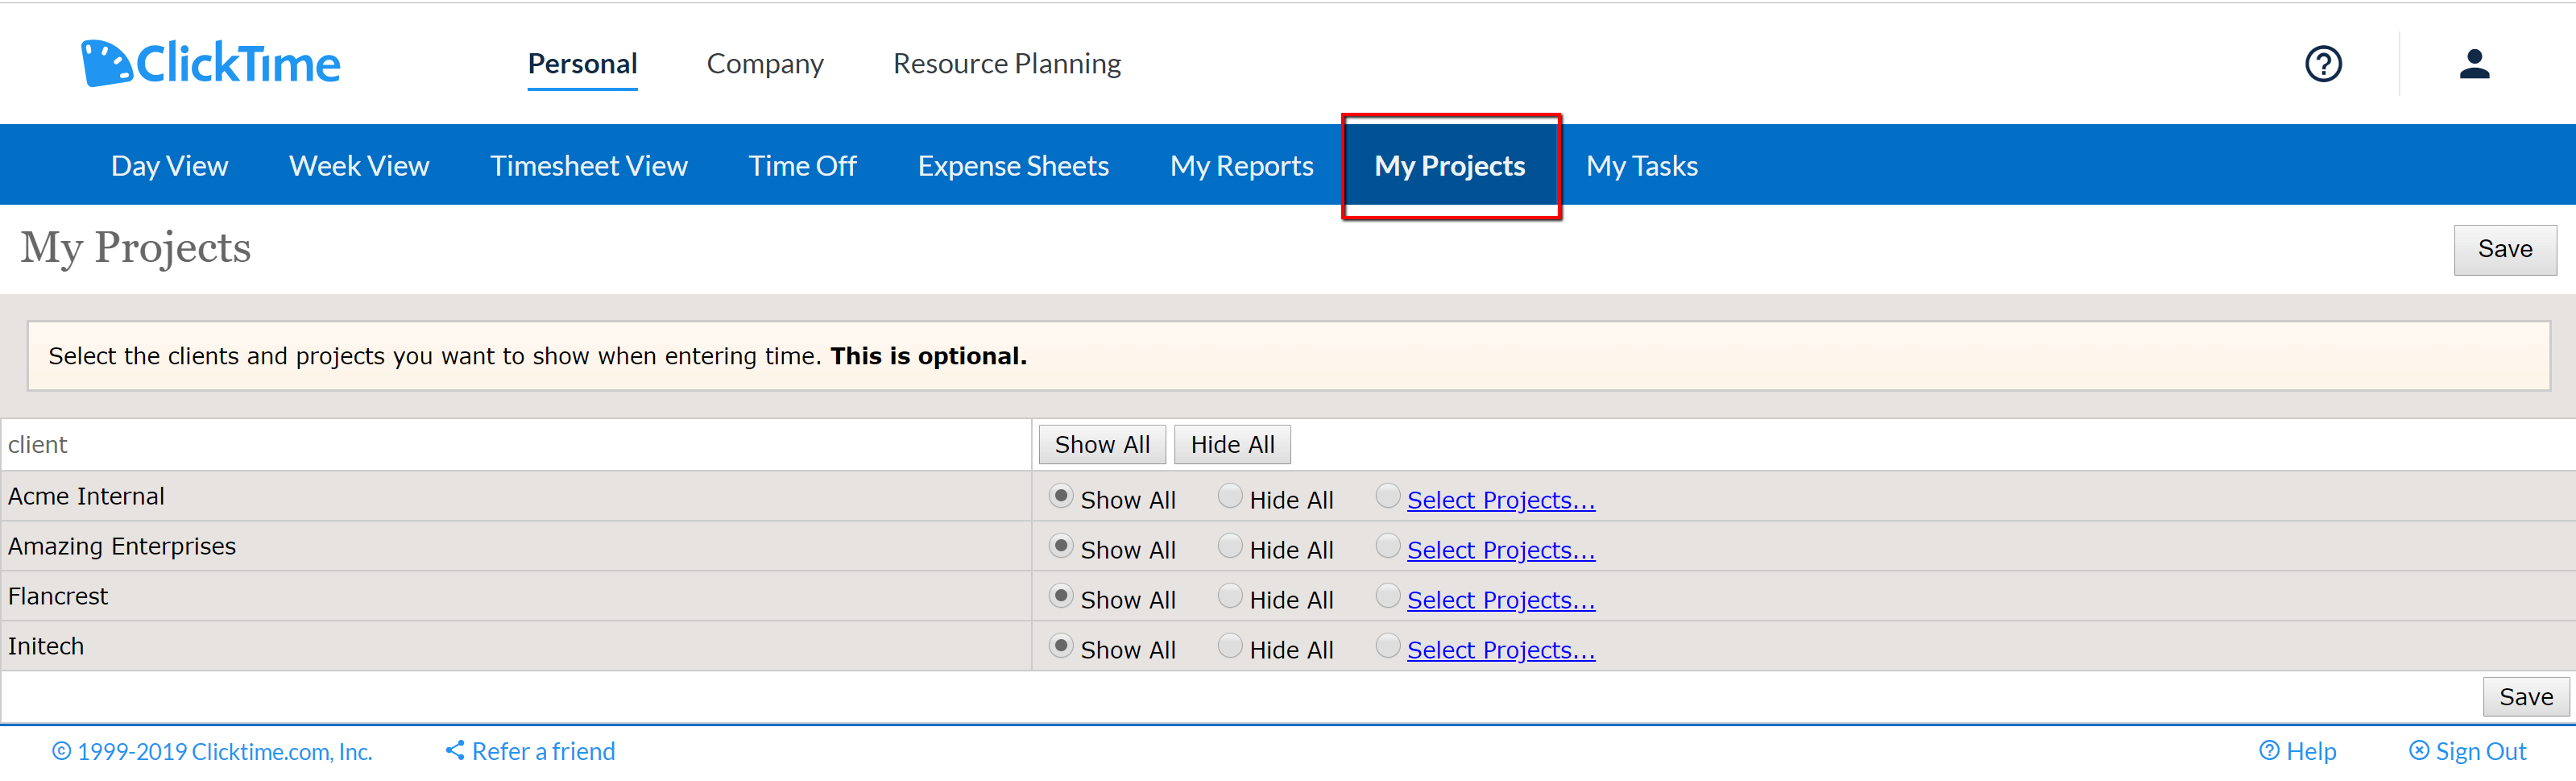Click the Save button below the client table
Image resolution: width=2576 pixels, height=781 pixels.
tap(2525, 696)
